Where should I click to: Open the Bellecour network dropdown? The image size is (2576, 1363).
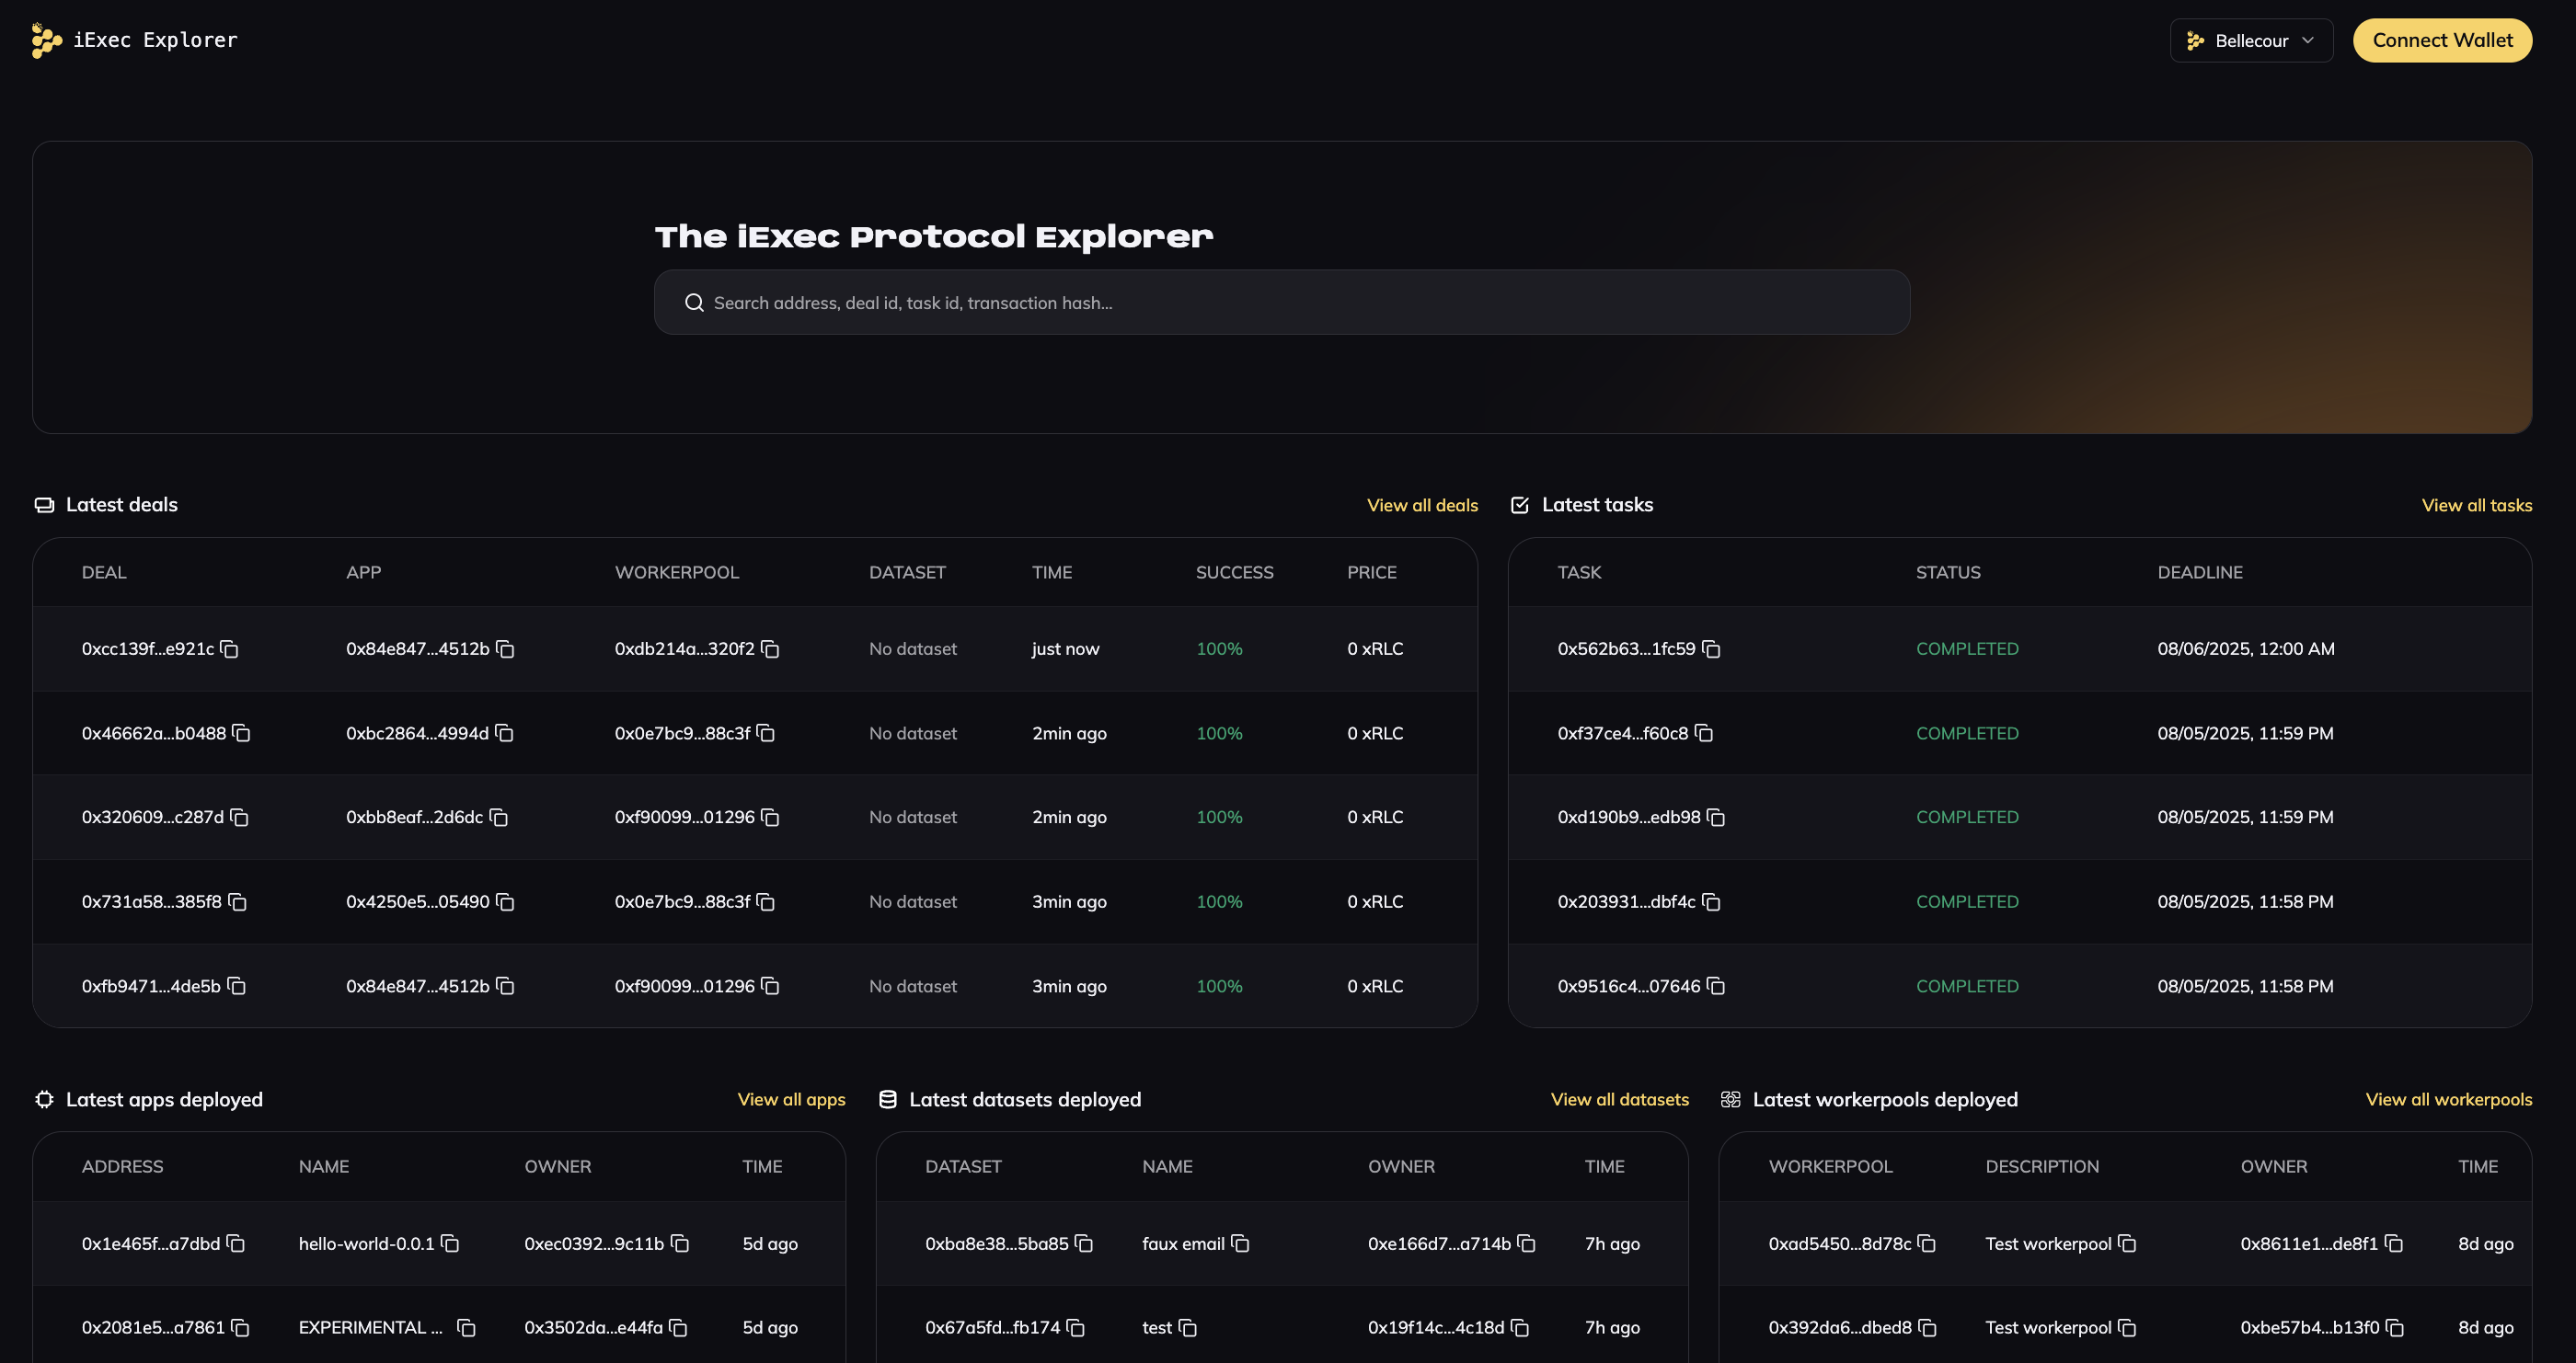coord(2251,40)
